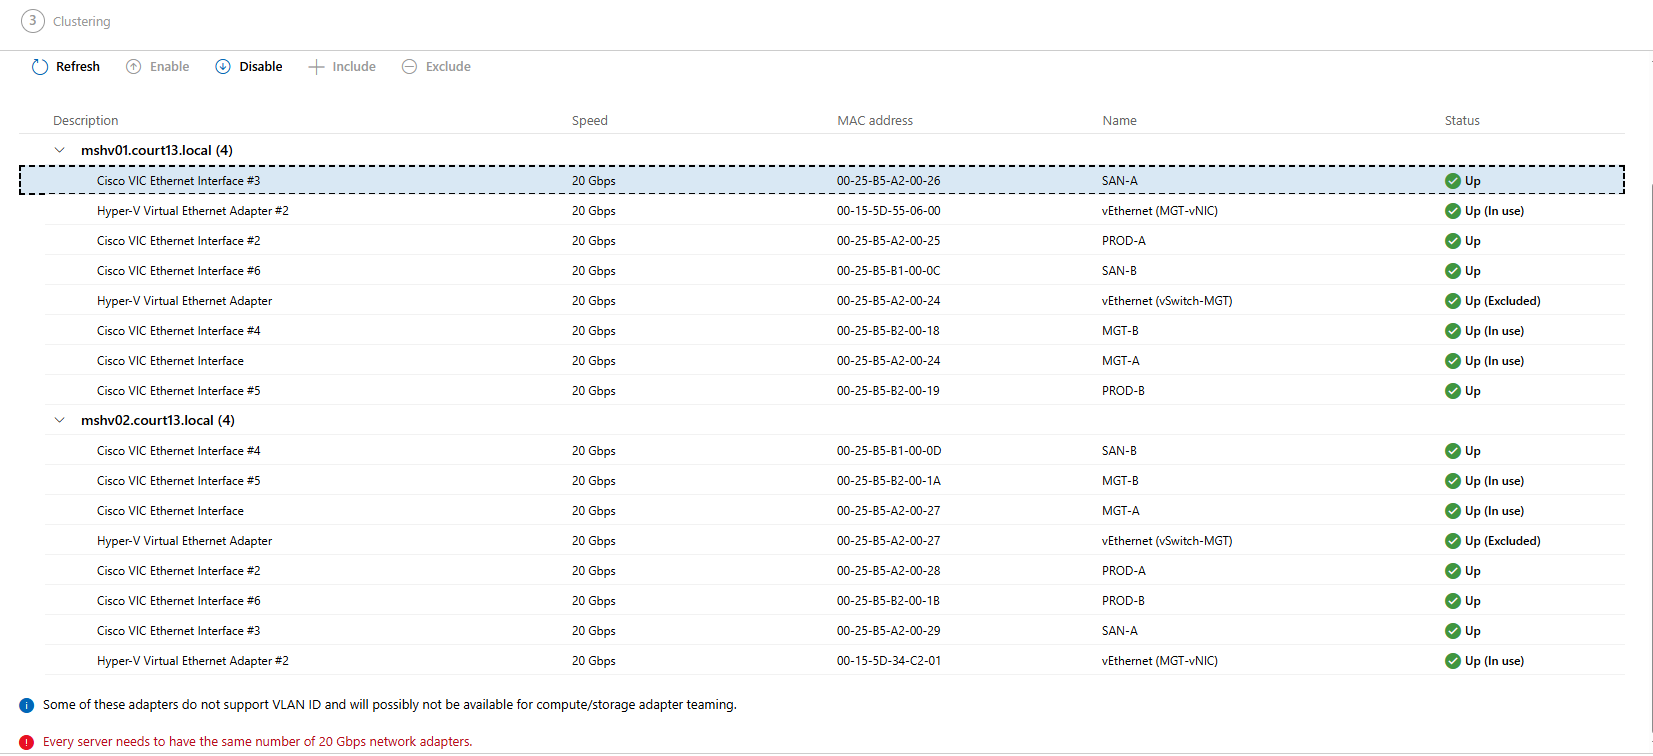Click MAC address 00-25-B5-B1-00-0D
Screen dimensions: 1653x756
[x=889, y=451]
